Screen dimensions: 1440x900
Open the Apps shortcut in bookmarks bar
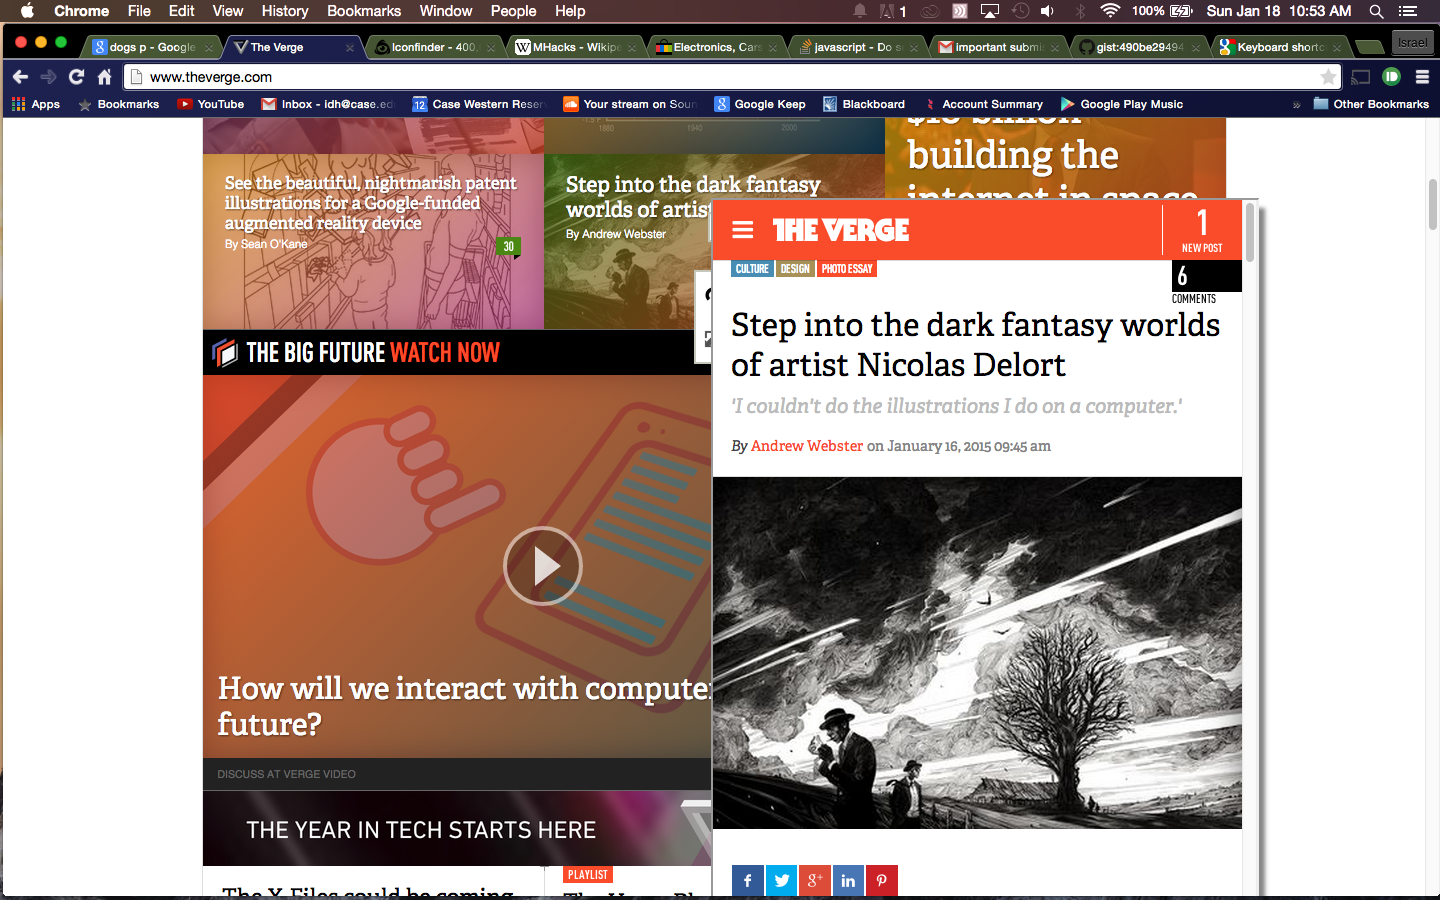36,104
